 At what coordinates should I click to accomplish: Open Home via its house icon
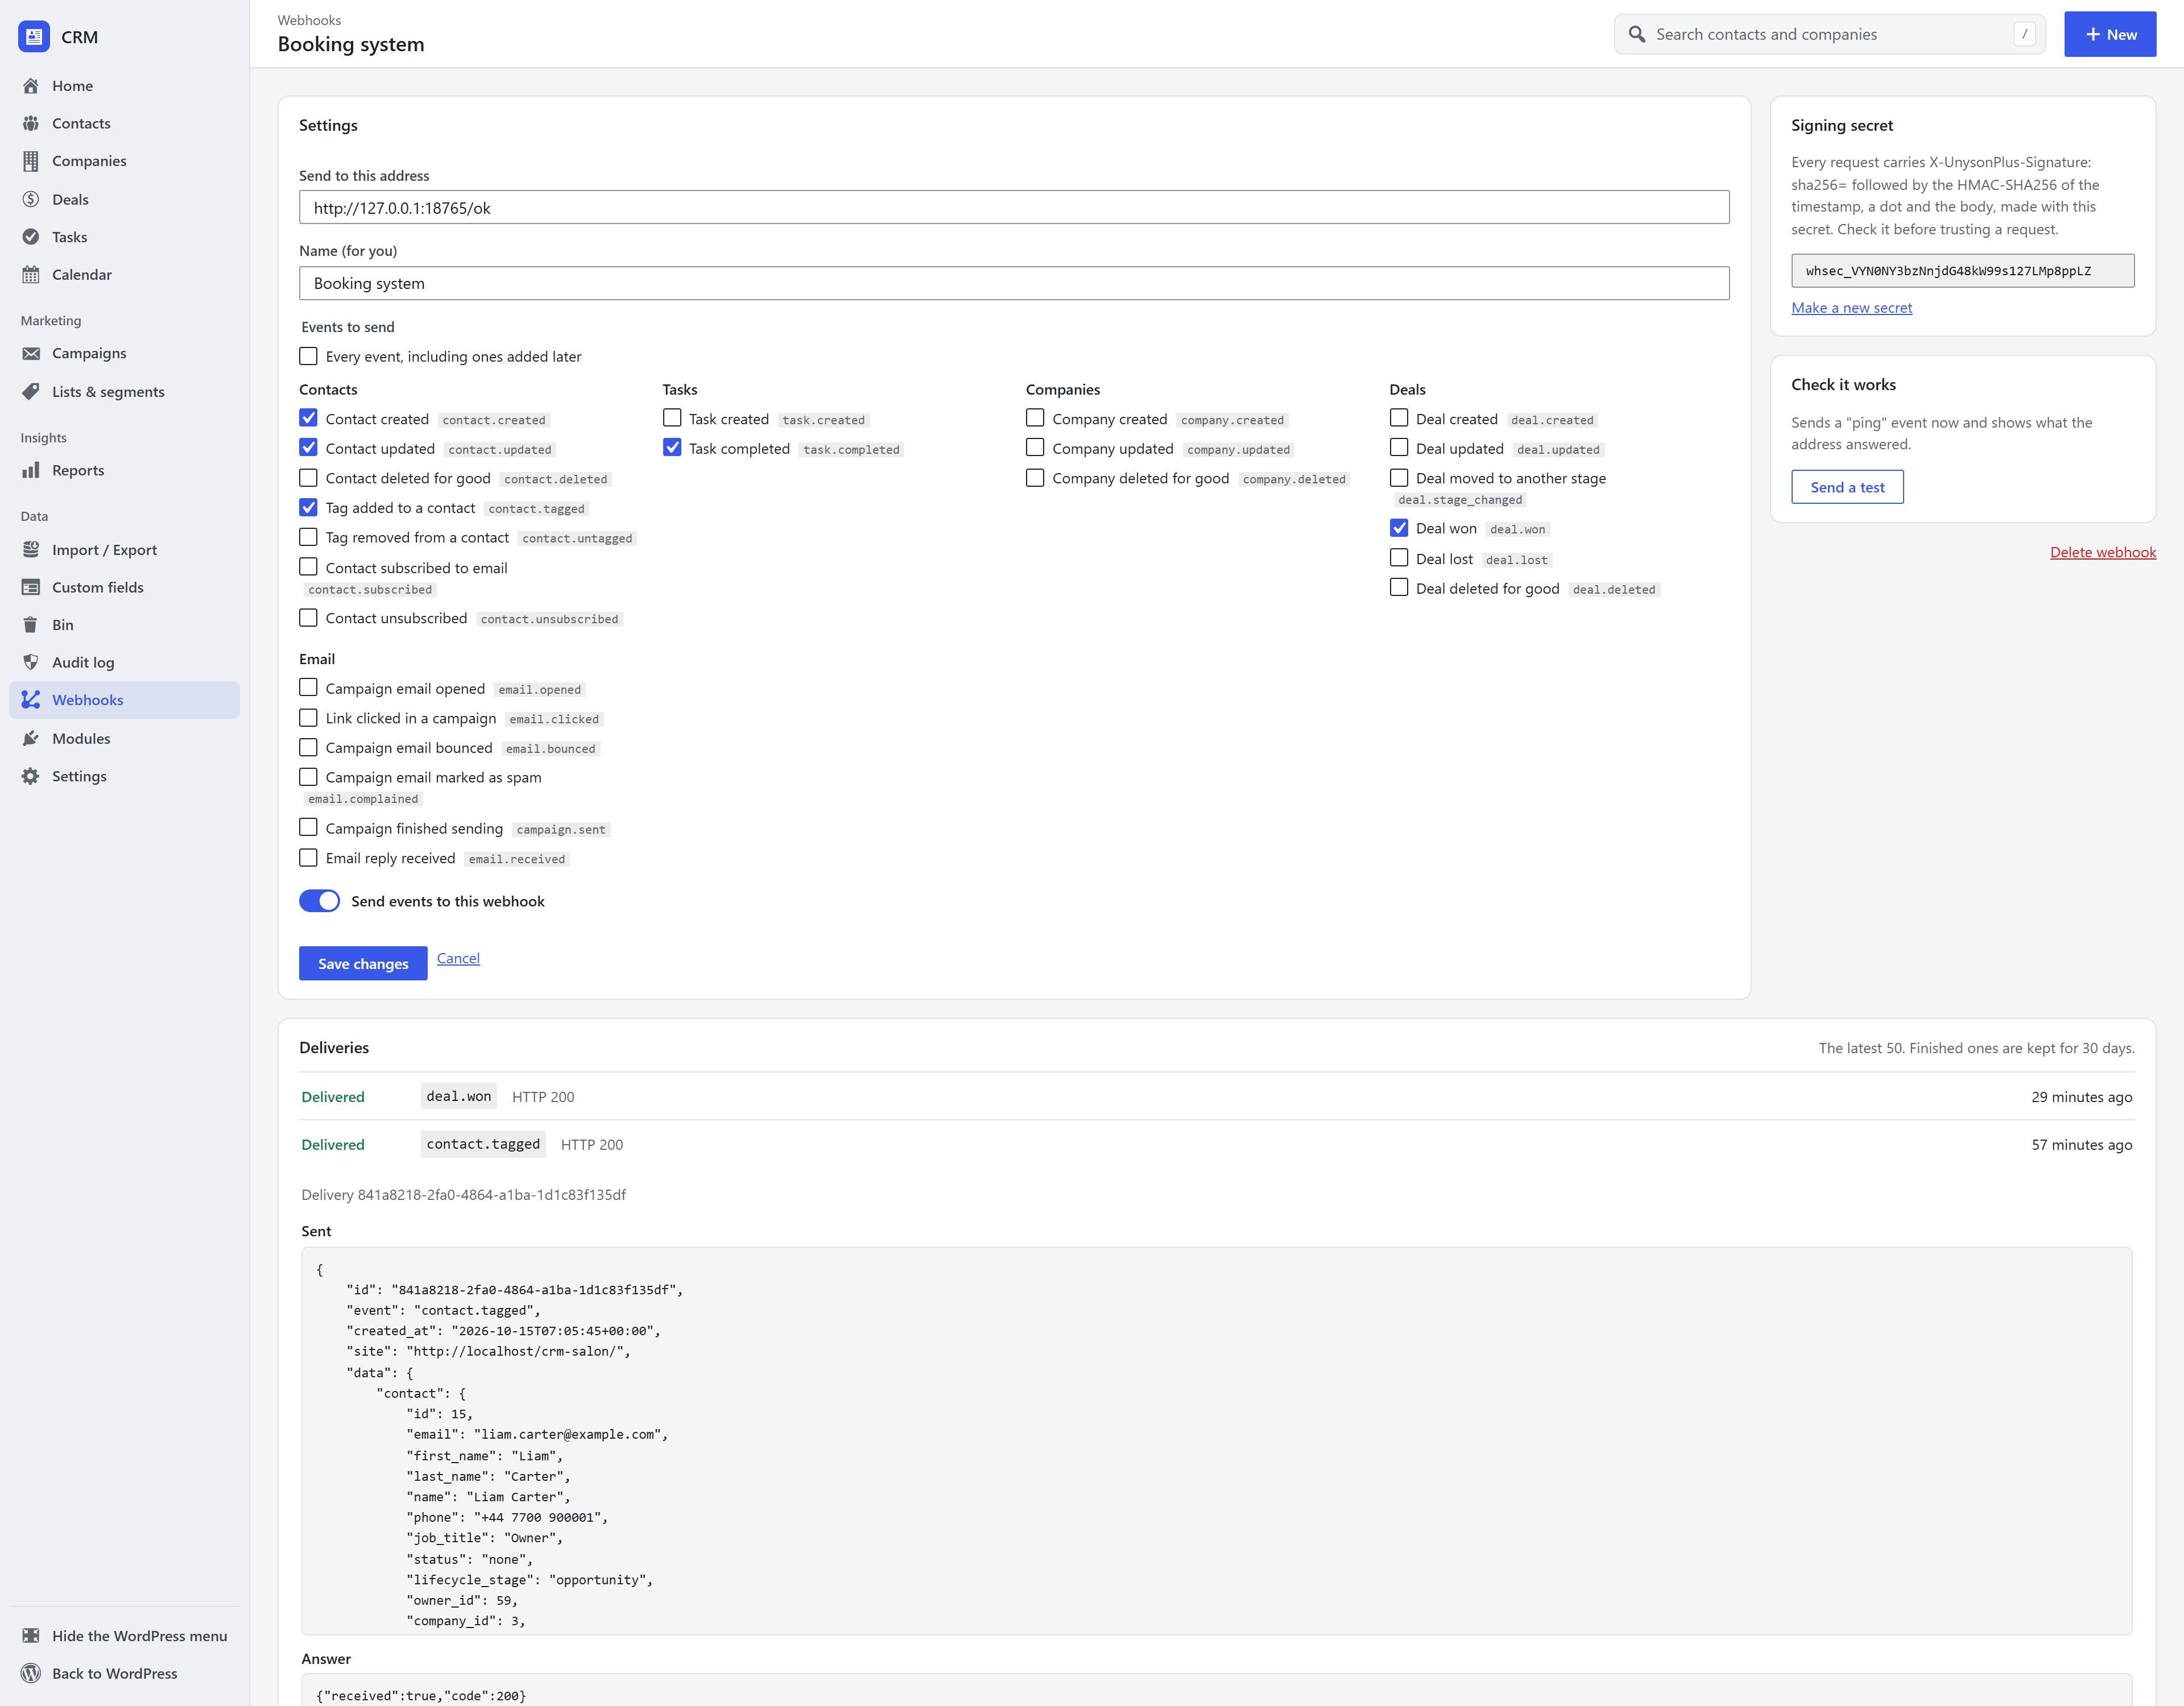(x=31, y=86)
